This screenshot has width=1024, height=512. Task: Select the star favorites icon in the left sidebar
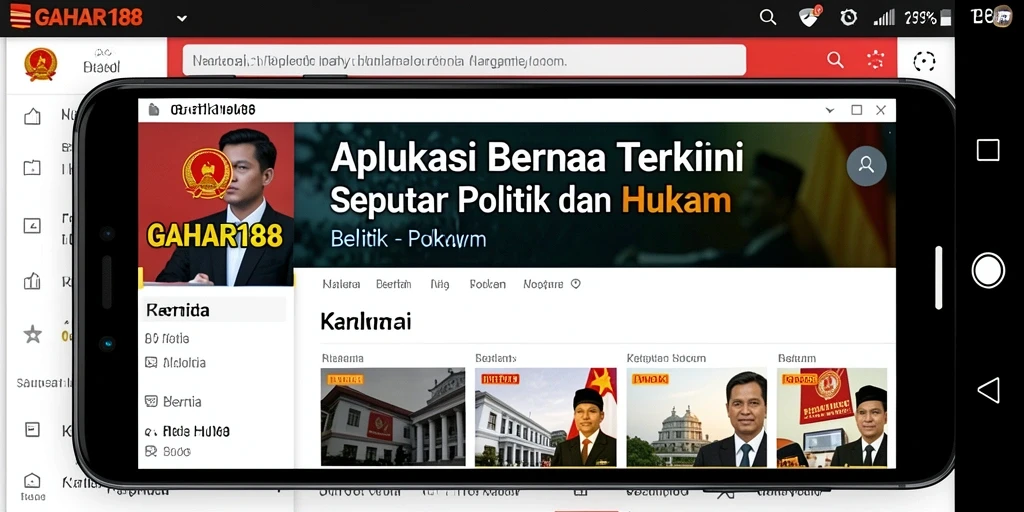33,334
